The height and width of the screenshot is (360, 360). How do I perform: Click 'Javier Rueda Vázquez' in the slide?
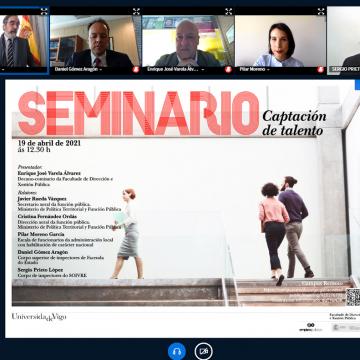click(x=42, y=199)
